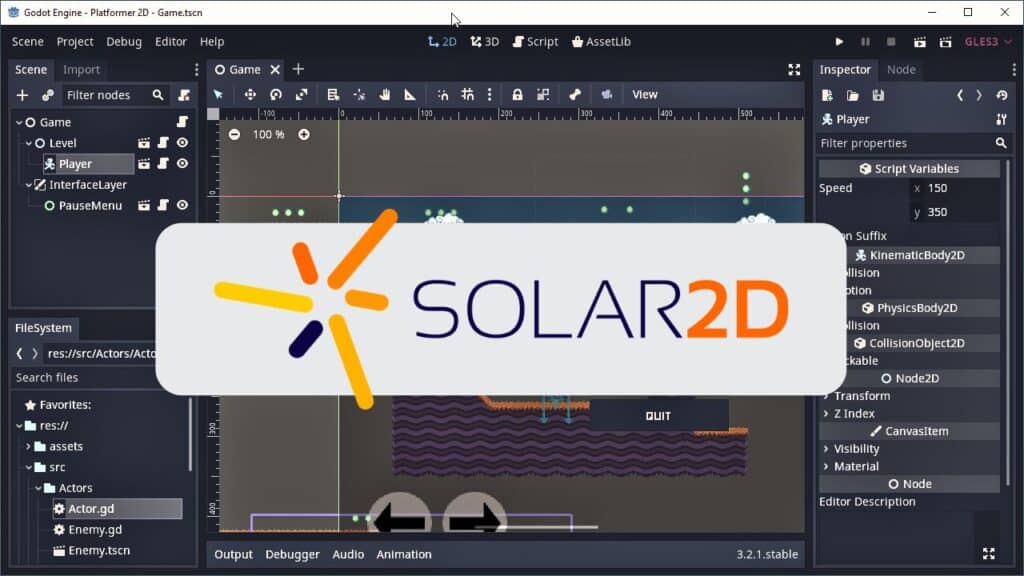1024x576 pixels.
Task: Open the GLES3 renderer dropdown
Action: (x=988, y=42)
